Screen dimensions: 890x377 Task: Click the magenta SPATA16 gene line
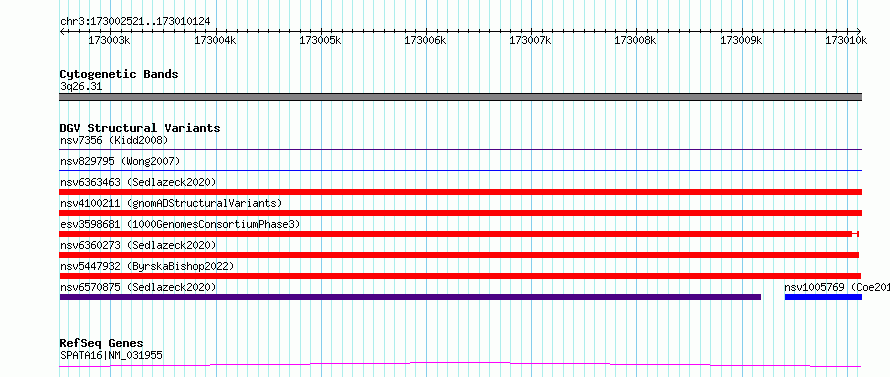pos(460,364)
